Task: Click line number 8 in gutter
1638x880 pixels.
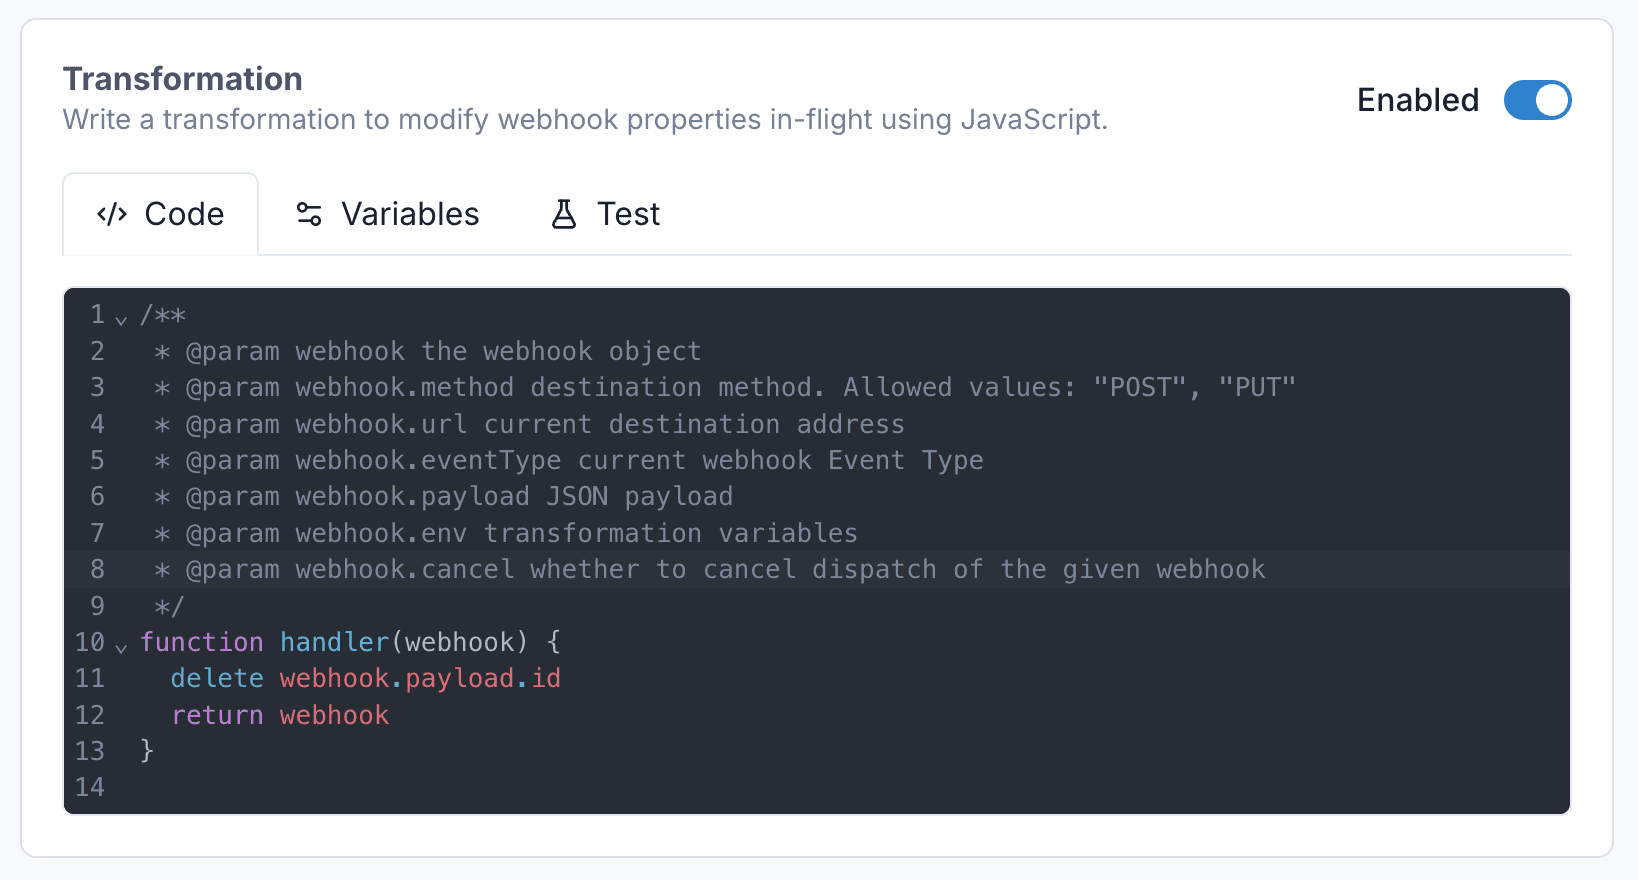Action: click(97, 569)
